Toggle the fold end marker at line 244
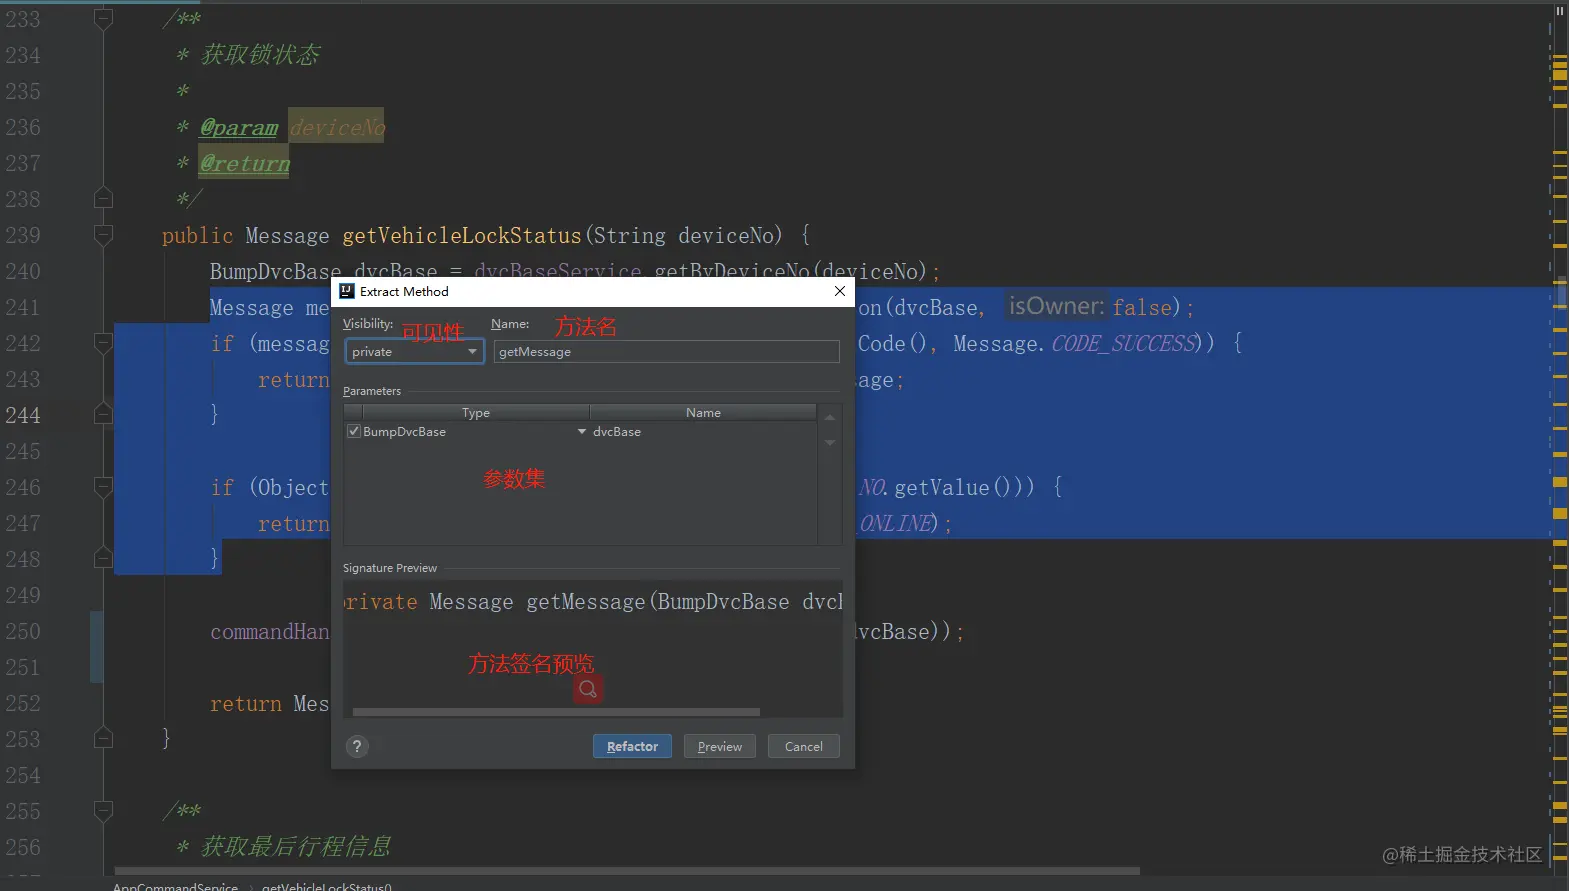The width and height of the screenshot is (1569, 891). click(103, 414)
